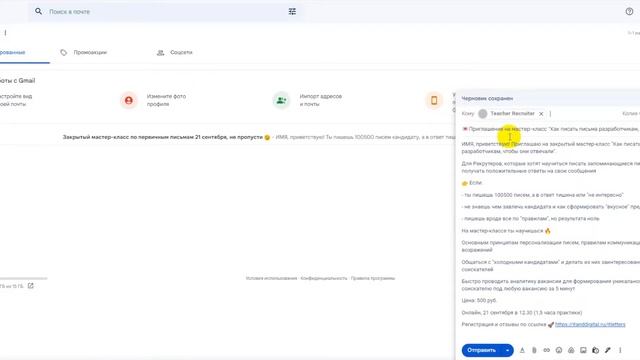Insert files using Google Drive icon

[x=571, y=350]
